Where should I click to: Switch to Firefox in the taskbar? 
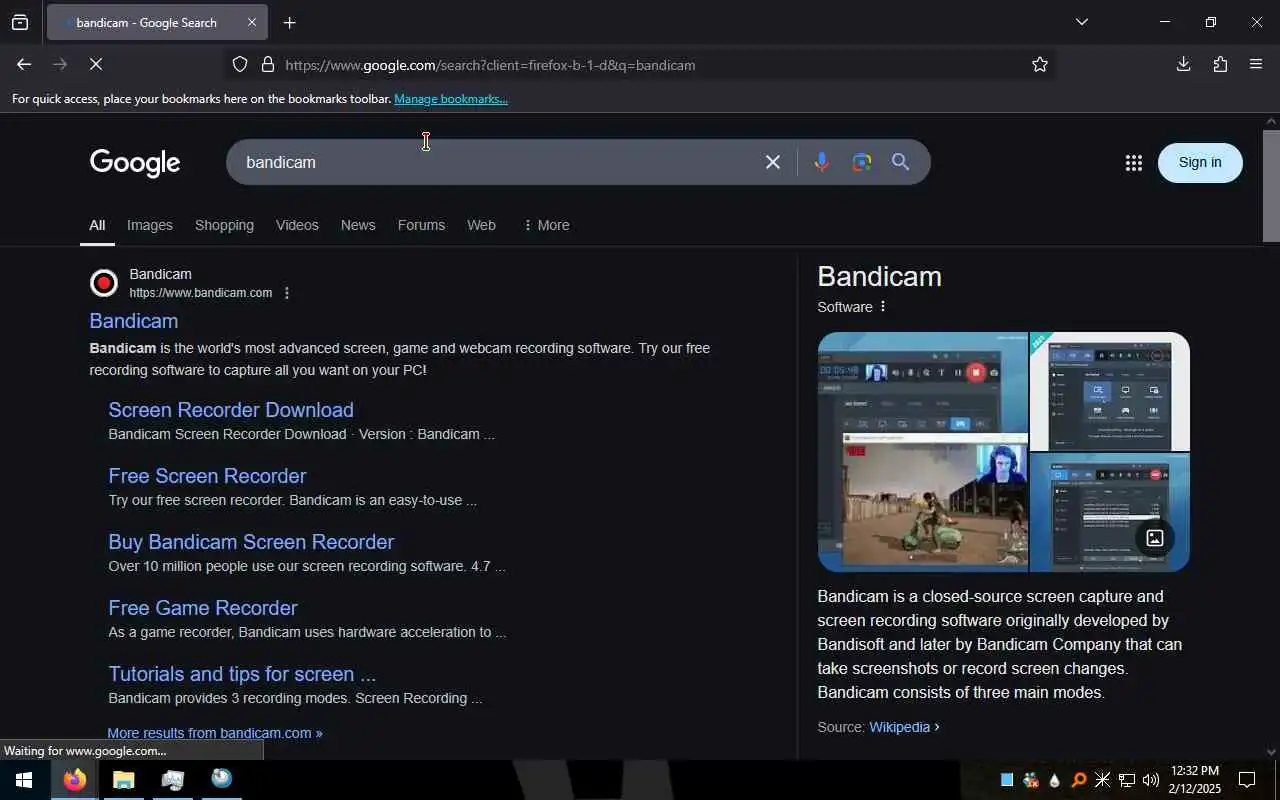coord(75,780)
